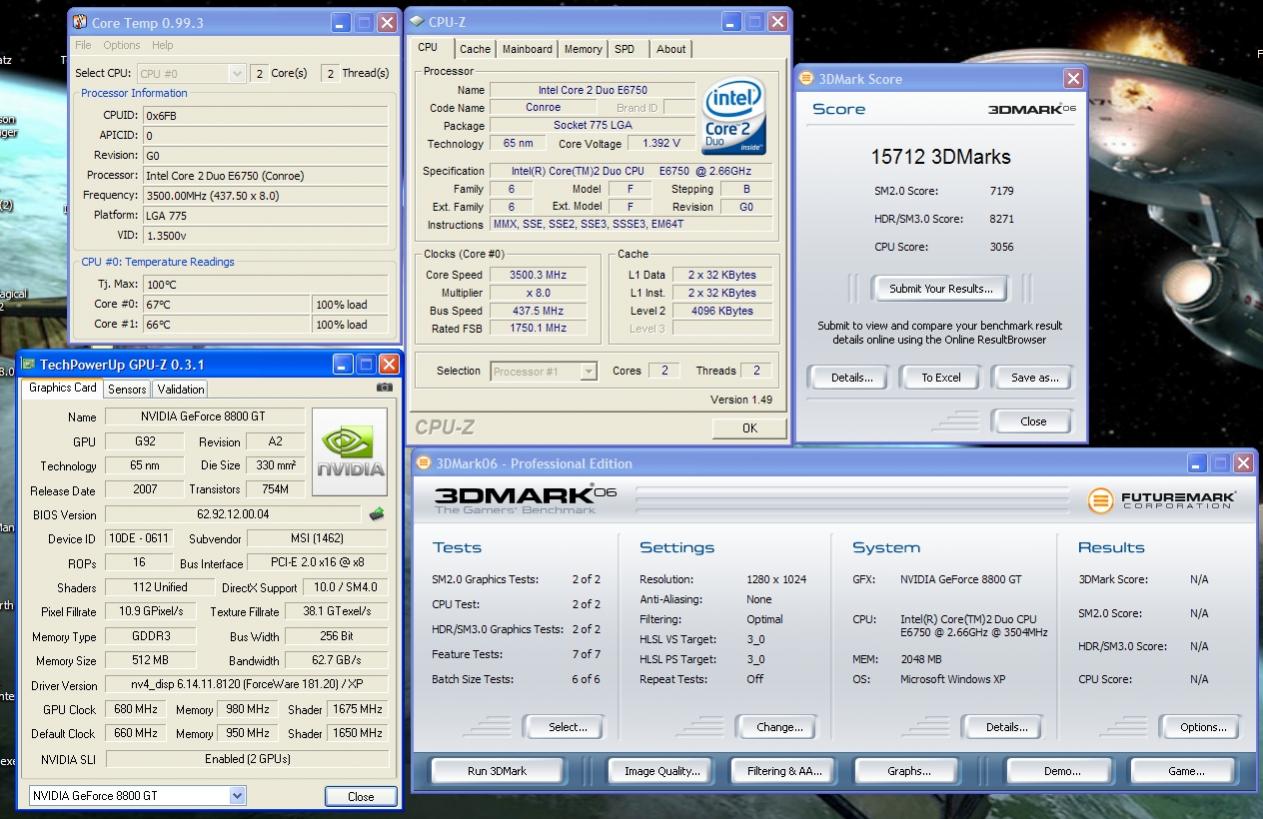Click the GPU-Z title bar icon

click(x=30, y=364)
